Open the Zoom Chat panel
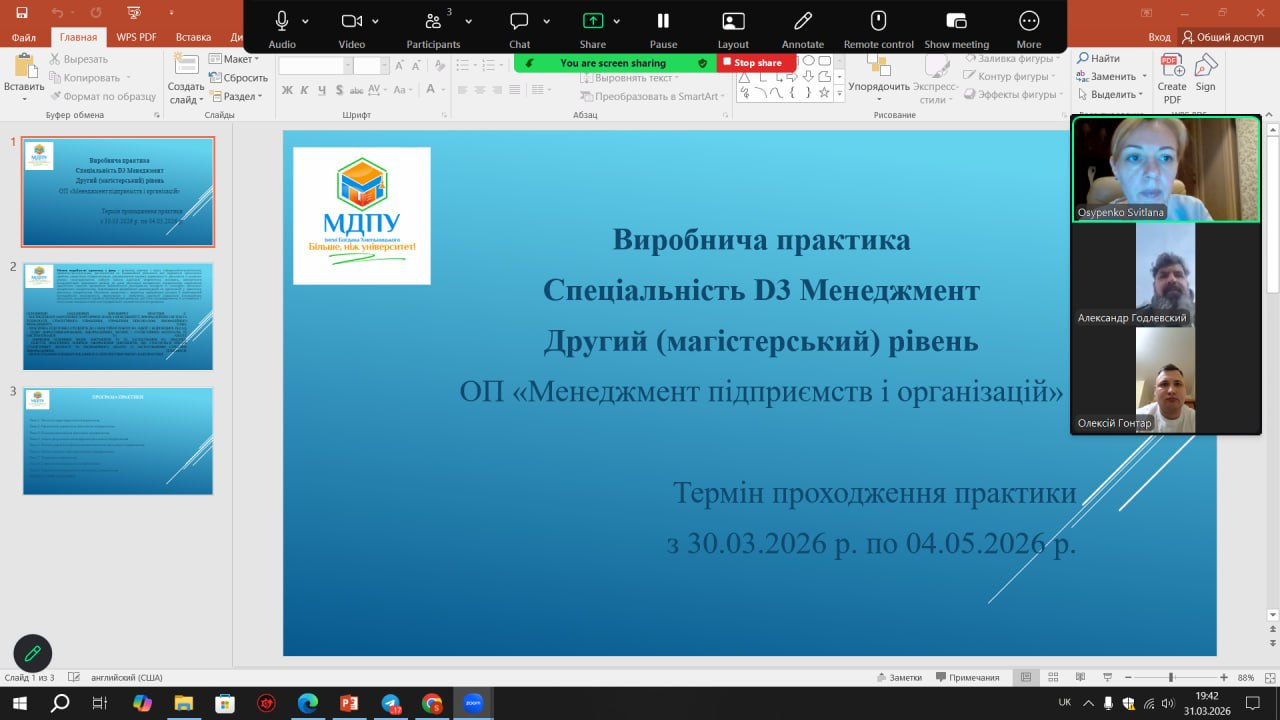This screenshot has height=720, width=1280. tap(519, 22)
